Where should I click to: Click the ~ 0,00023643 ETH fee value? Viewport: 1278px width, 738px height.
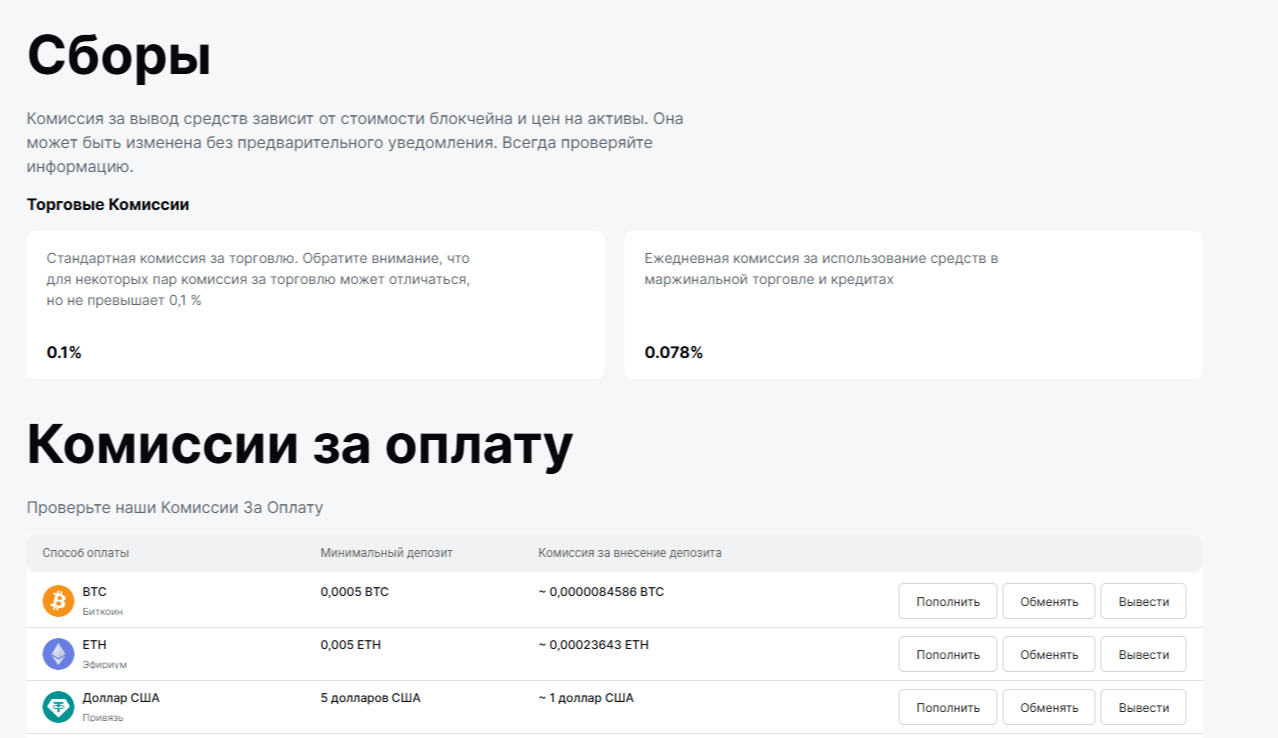[x=593, y=645]
